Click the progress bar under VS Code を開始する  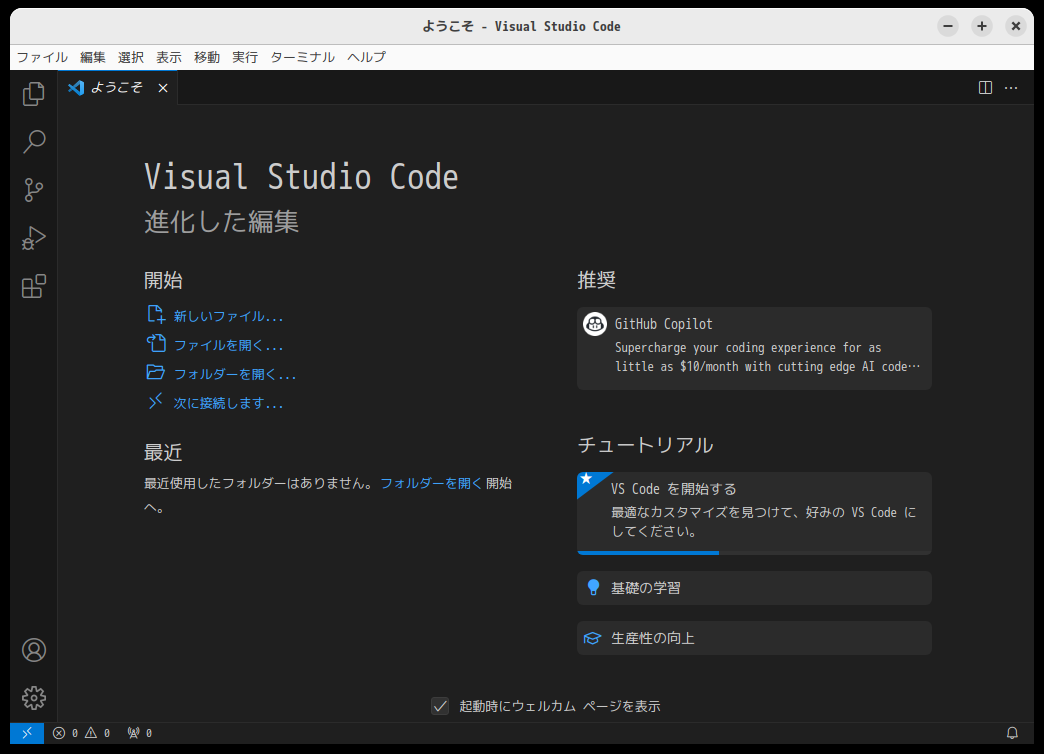754,553
